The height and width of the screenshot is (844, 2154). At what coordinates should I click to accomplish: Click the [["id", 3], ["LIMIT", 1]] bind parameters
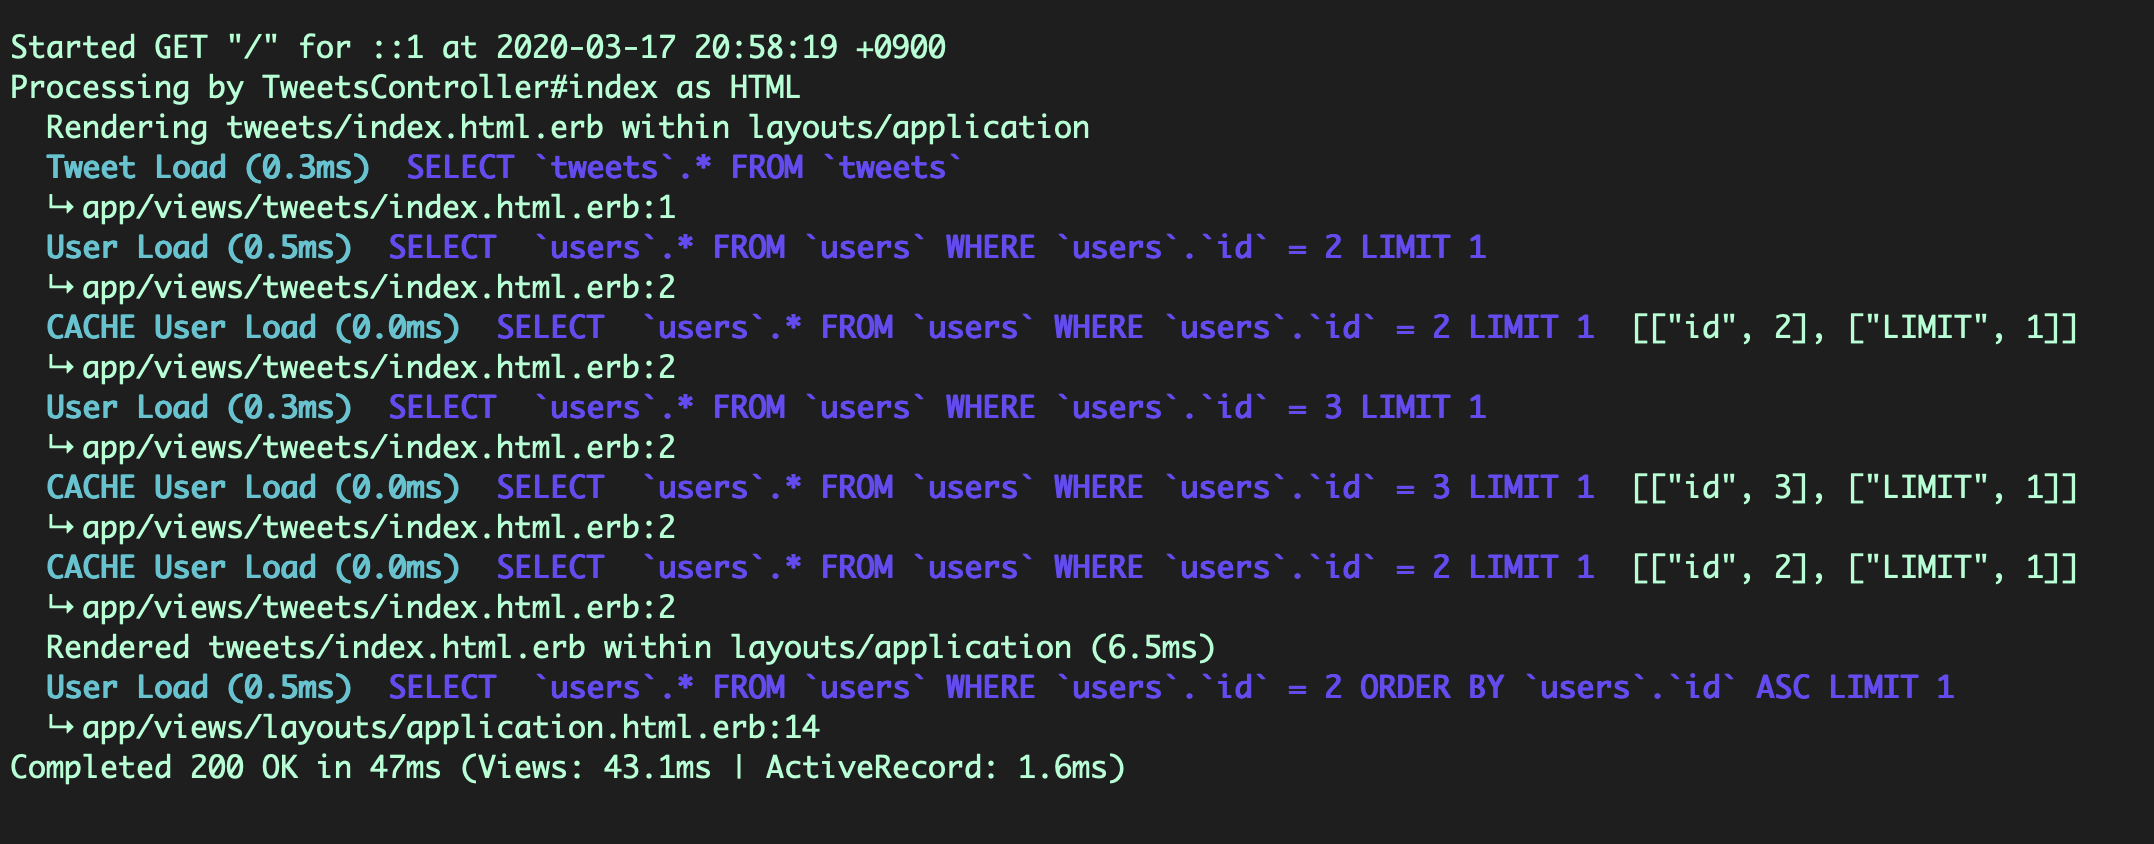click(x=1854, y=488)
